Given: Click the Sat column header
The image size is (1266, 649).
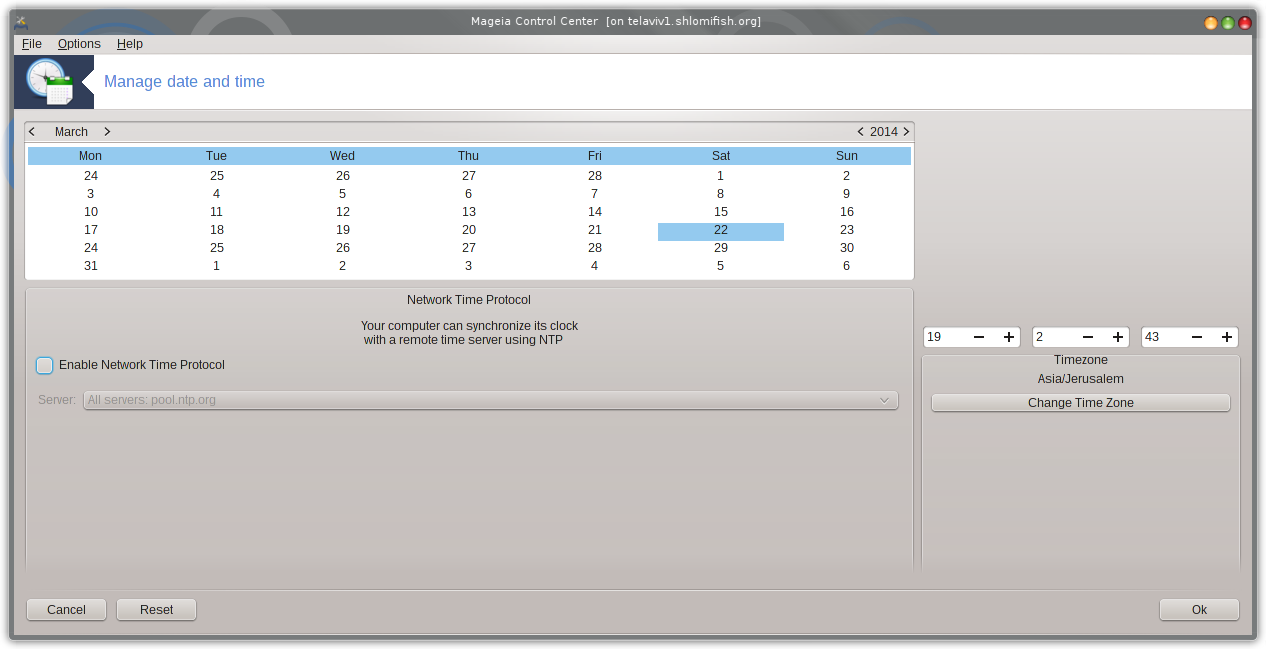Looking at the screenshot, I should [x=721, y=156].
